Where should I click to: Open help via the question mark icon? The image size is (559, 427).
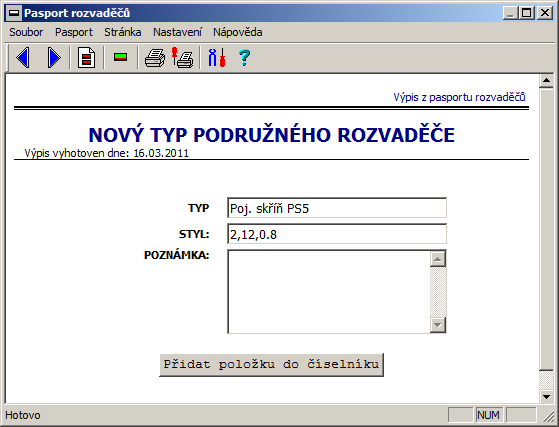(x=244, y=57)
